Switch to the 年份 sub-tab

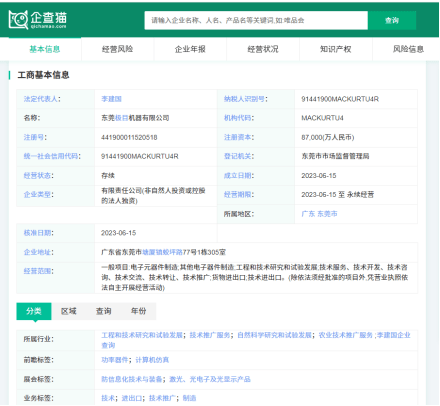pos(138,311)
